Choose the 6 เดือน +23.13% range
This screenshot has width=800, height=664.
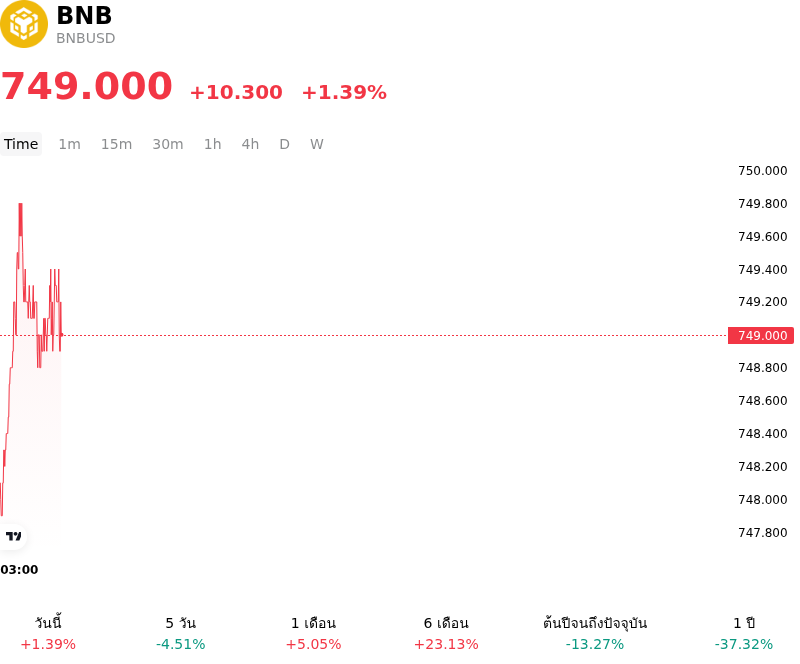tap(446, 633)
